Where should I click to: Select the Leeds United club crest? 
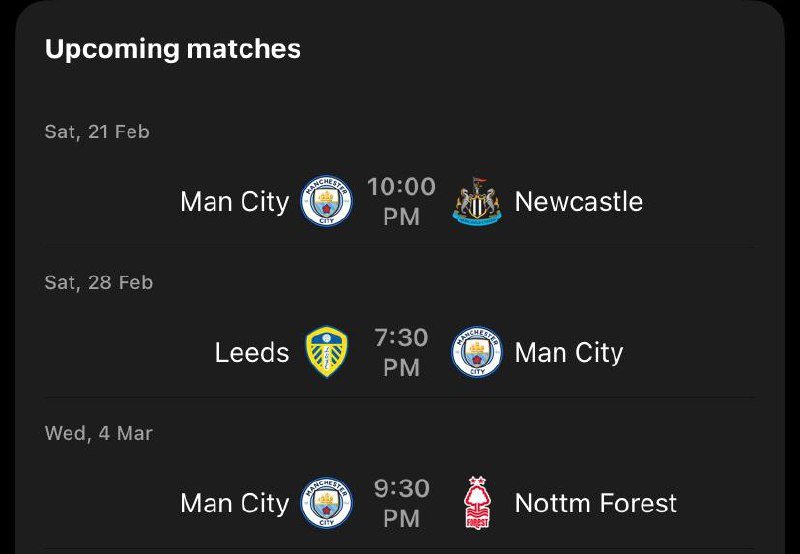pyautogui.click(x=326, y=352)
